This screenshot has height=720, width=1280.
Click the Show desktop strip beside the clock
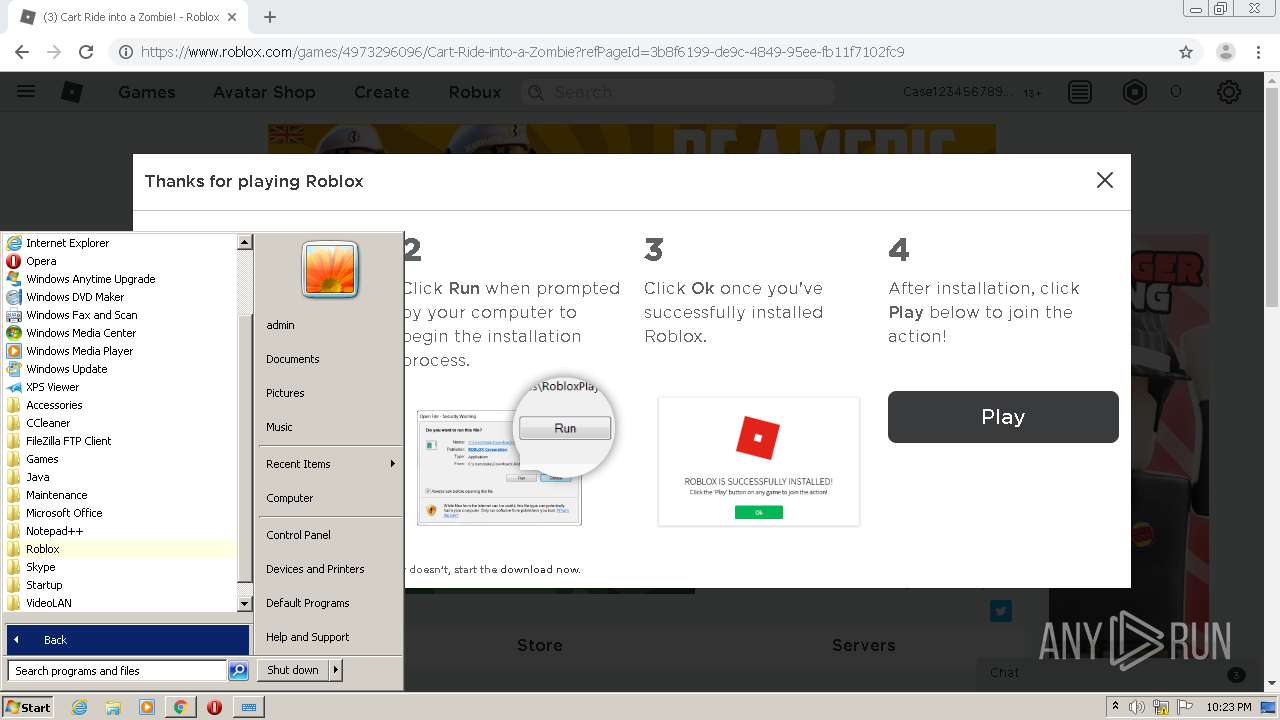coord(1270,707)
